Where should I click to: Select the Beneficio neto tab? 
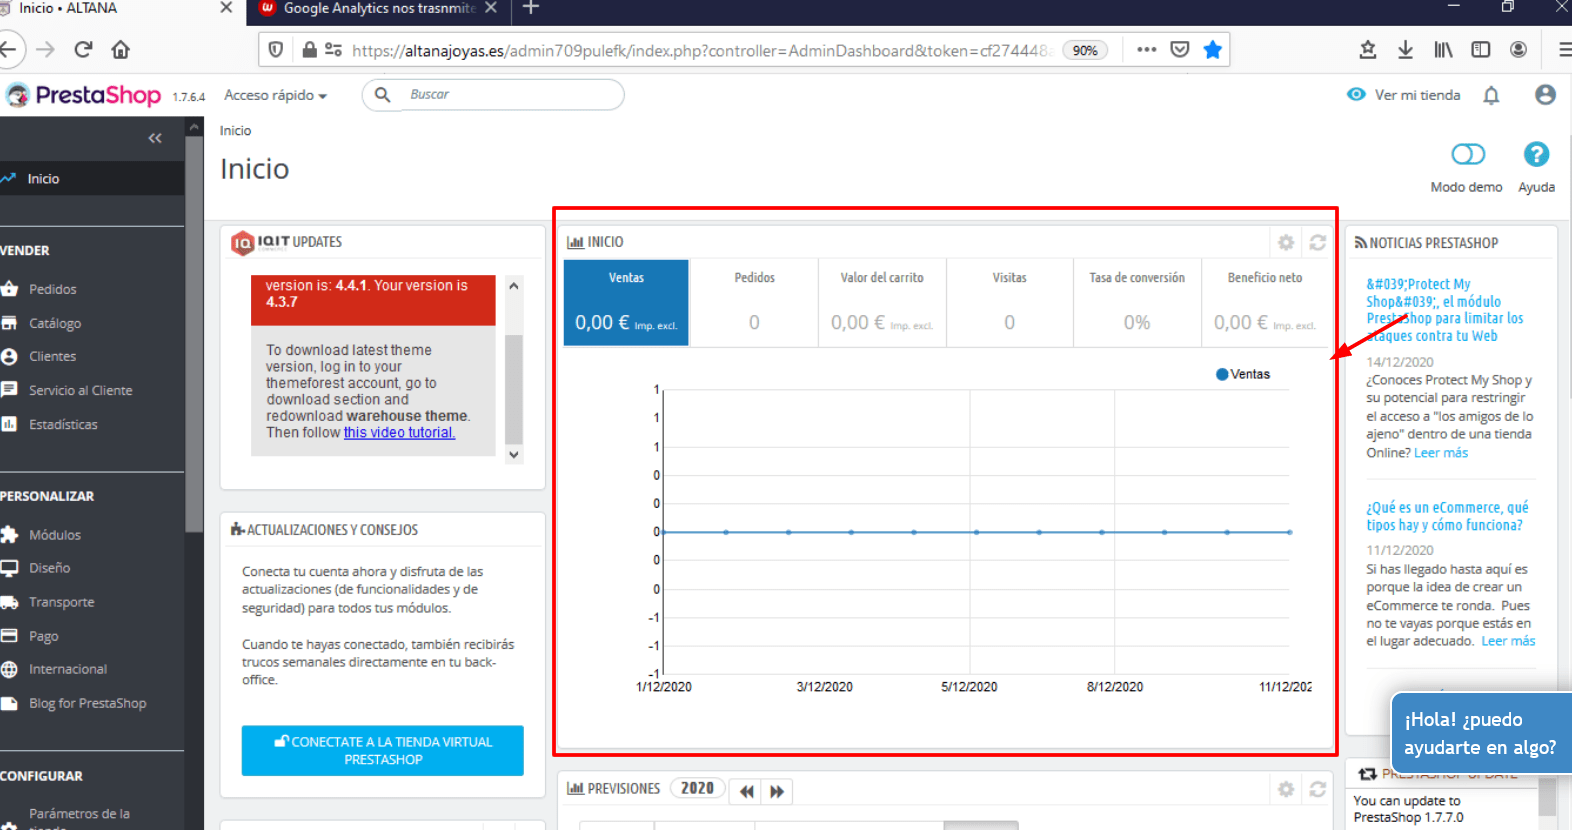(1265, 303)
